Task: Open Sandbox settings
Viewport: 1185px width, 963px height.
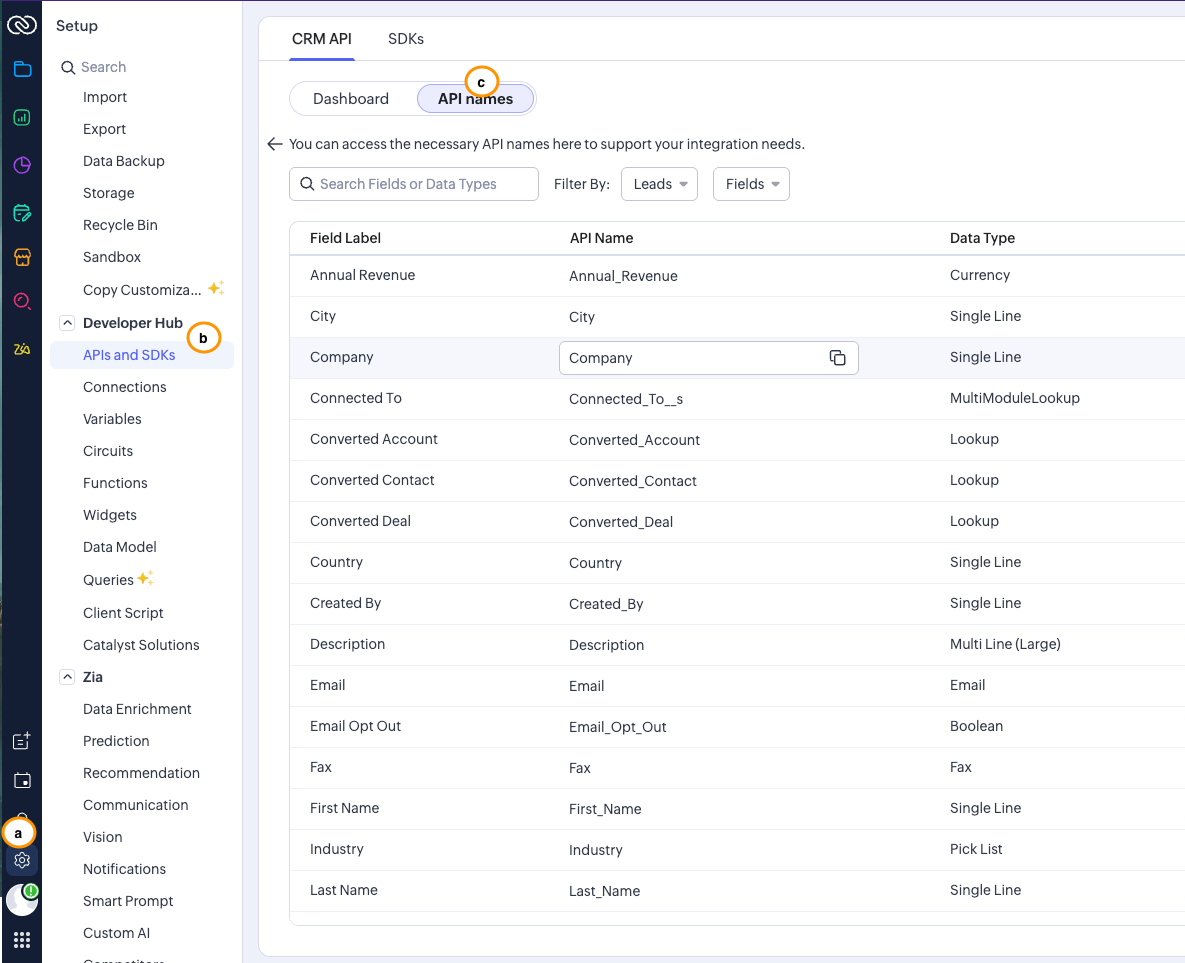Action: [x=112, y=257]
